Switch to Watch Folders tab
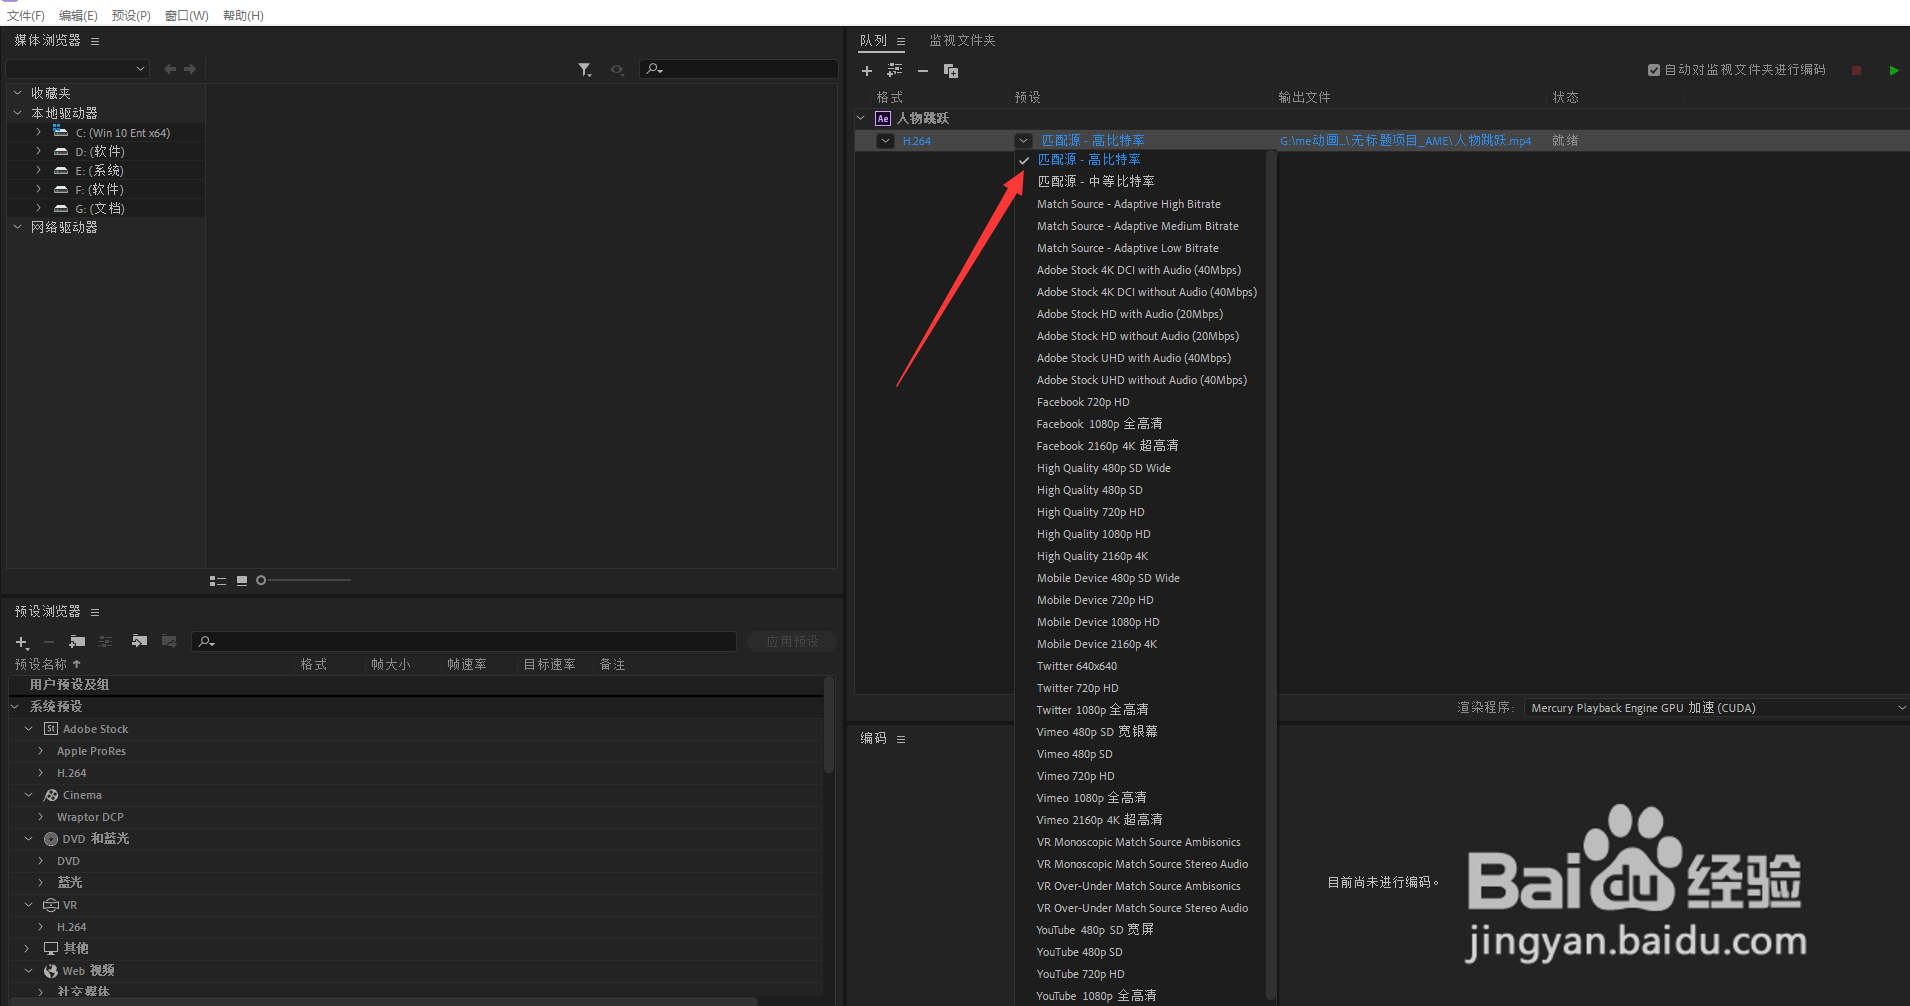This screenshot has height=1006, width=1910. (x=962, y=41)
